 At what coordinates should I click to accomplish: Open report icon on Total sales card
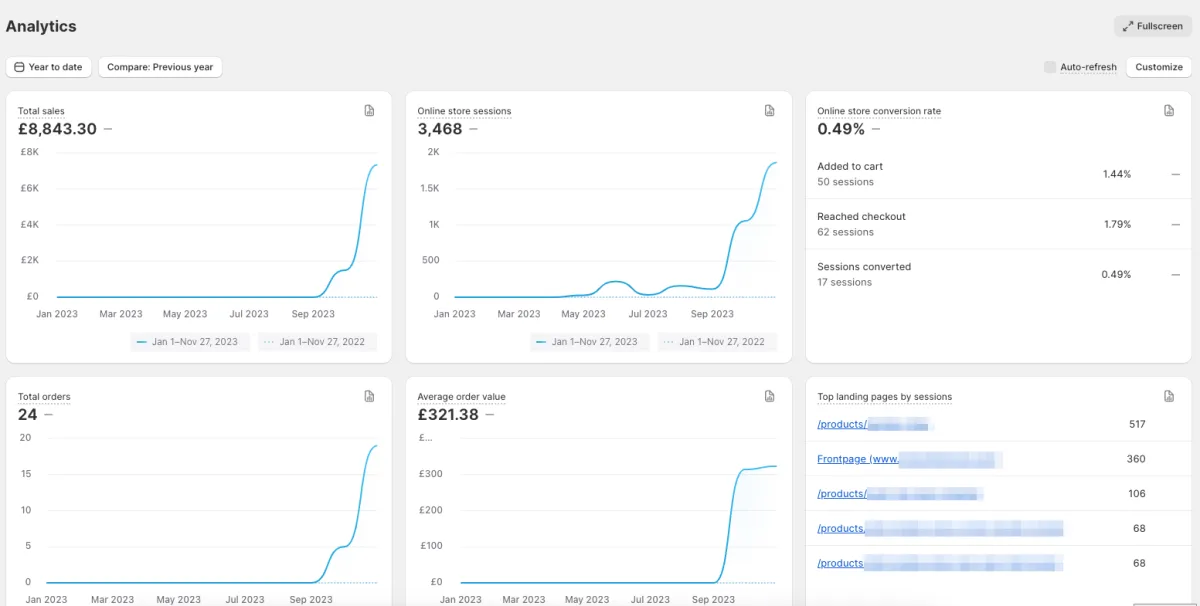(x=369, y=111)
